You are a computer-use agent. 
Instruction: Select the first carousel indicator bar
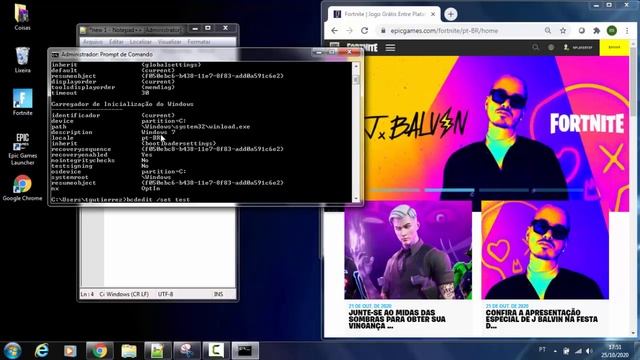pos(395,190)
